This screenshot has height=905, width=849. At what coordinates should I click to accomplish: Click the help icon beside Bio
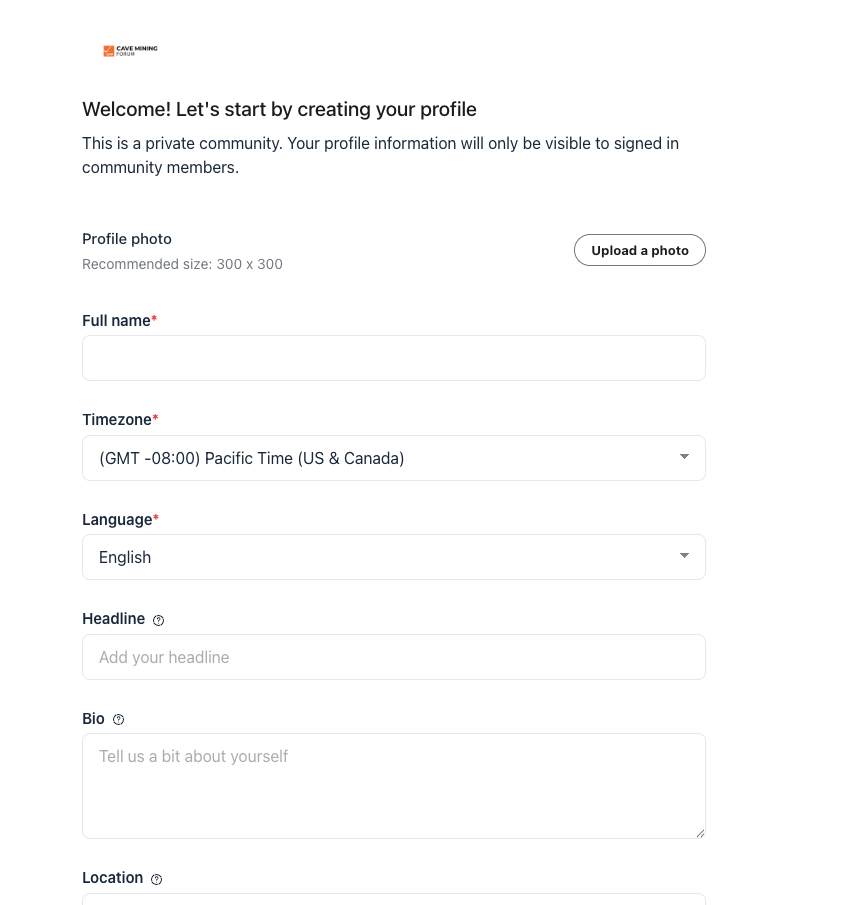click(118, 720)
